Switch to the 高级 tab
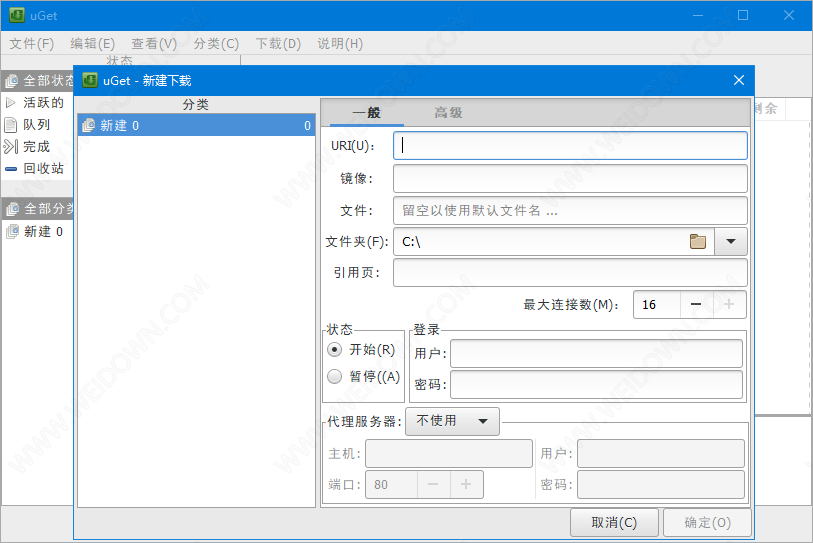Image resolution: width=813 pixels, height=543 pixels. coord(448,113)
